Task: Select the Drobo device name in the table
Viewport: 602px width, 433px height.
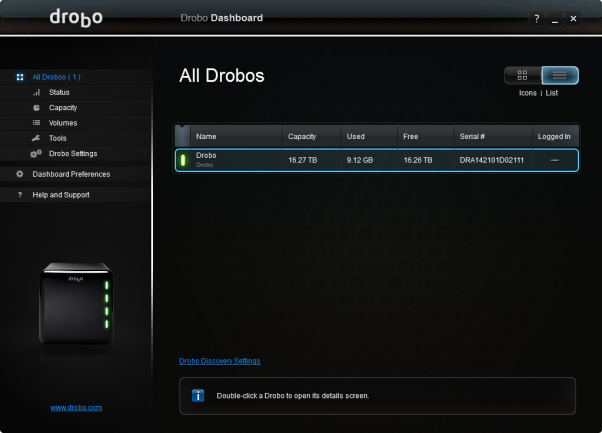Action: pos(206,155)
